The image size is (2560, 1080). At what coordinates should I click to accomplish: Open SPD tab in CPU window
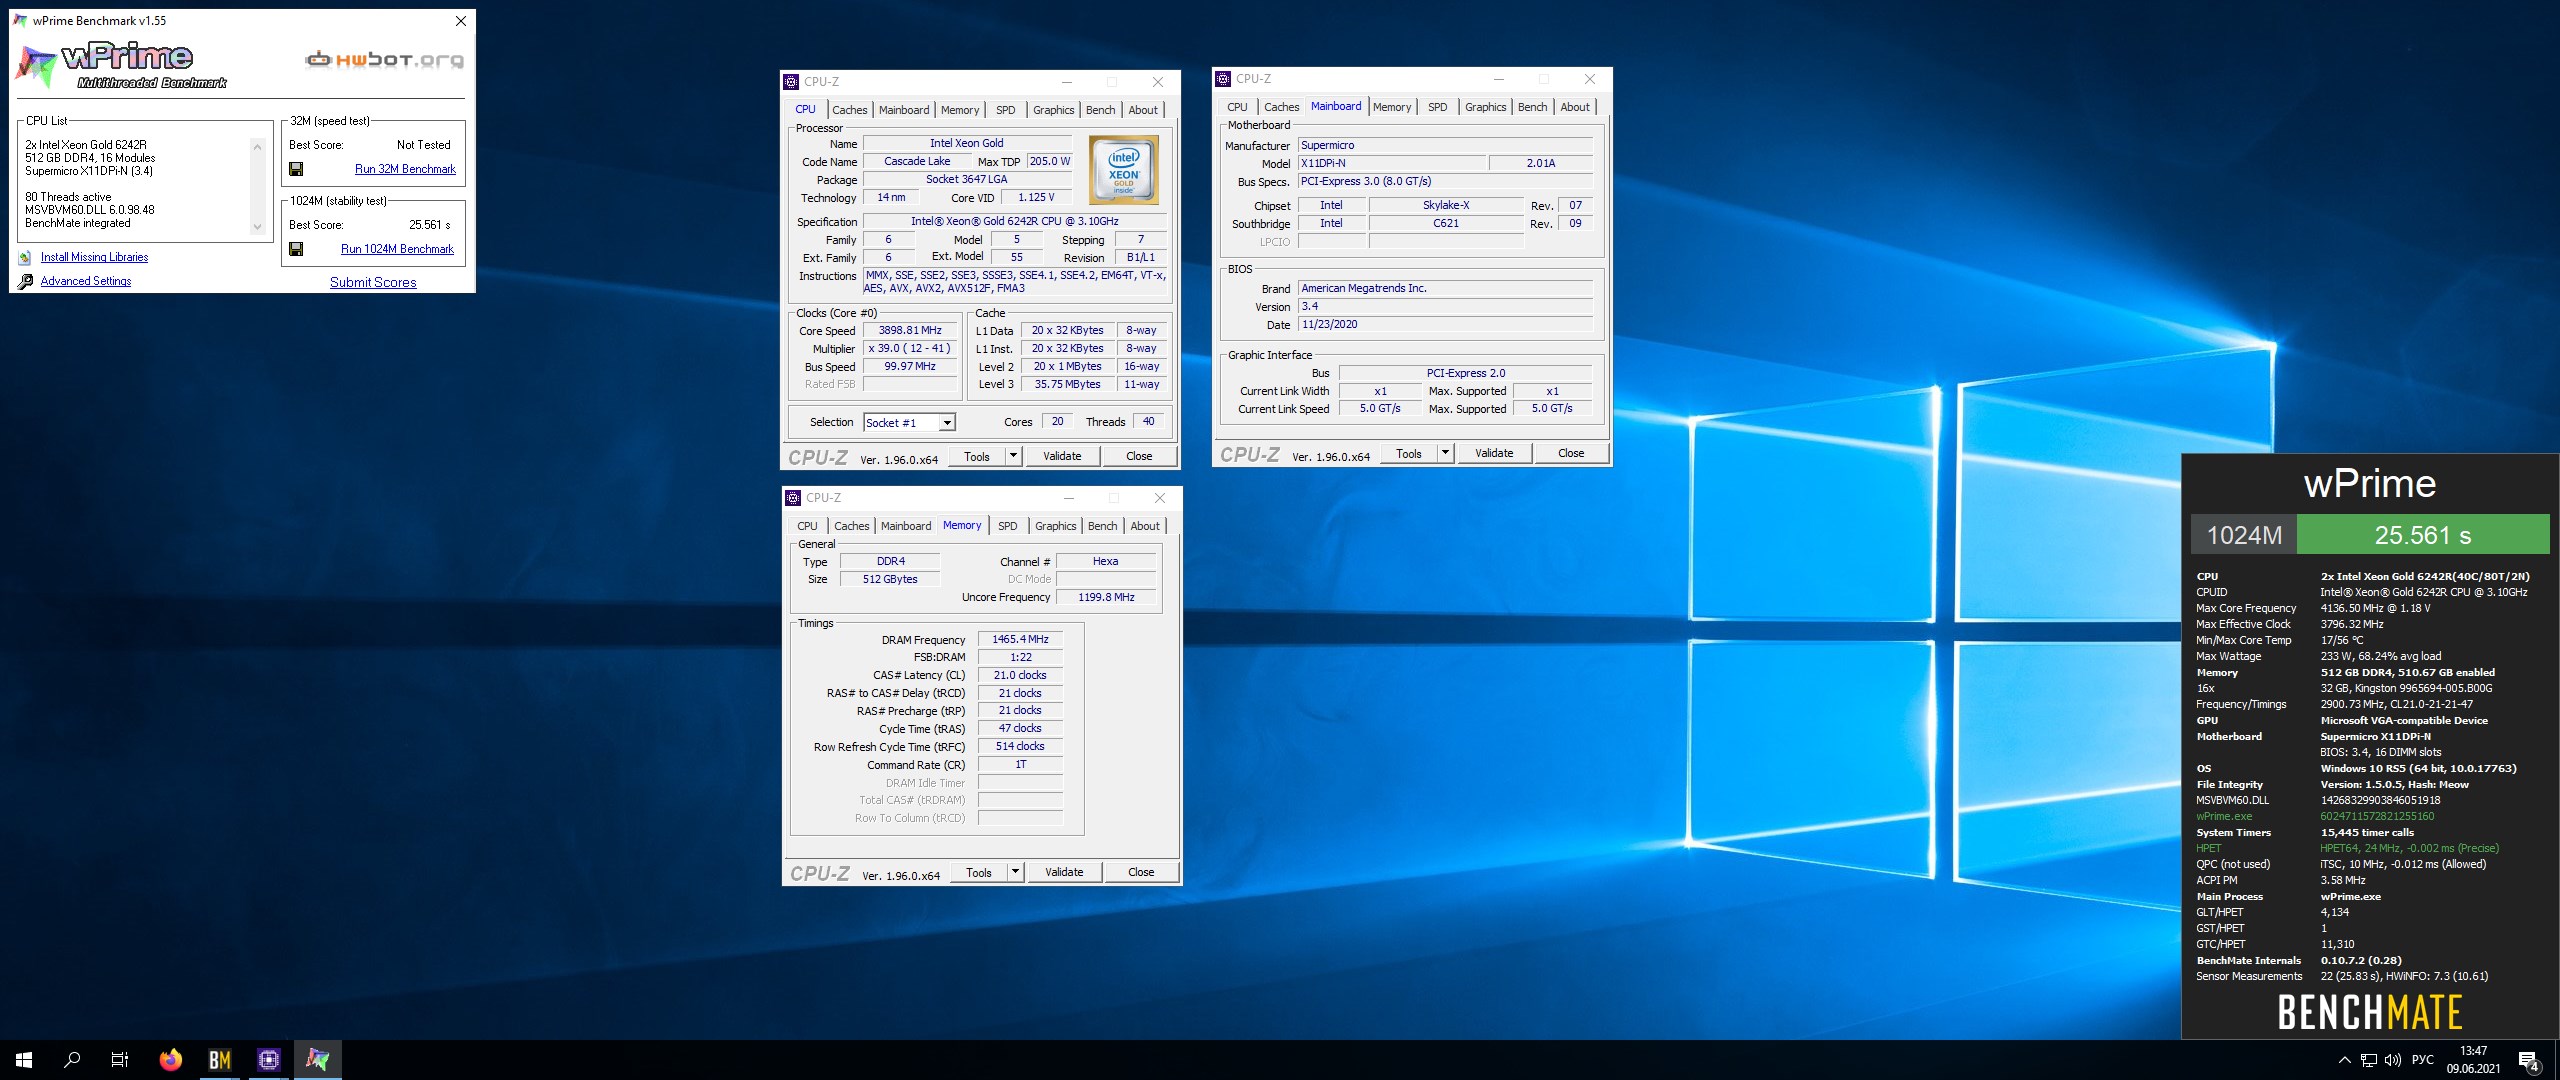pyautogui.click(x=1006, y=110)
